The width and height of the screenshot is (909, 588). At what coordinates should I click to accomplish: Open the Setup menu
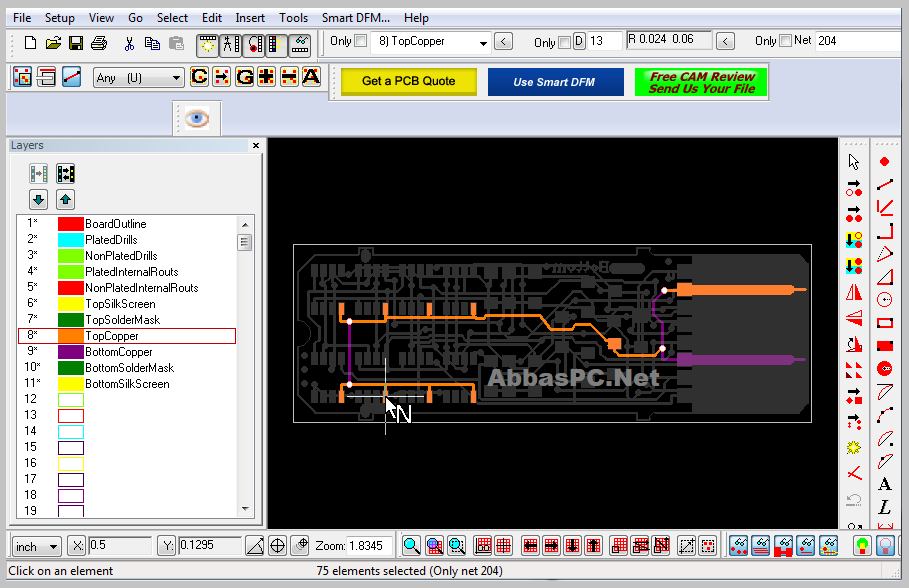click(60, 18)
